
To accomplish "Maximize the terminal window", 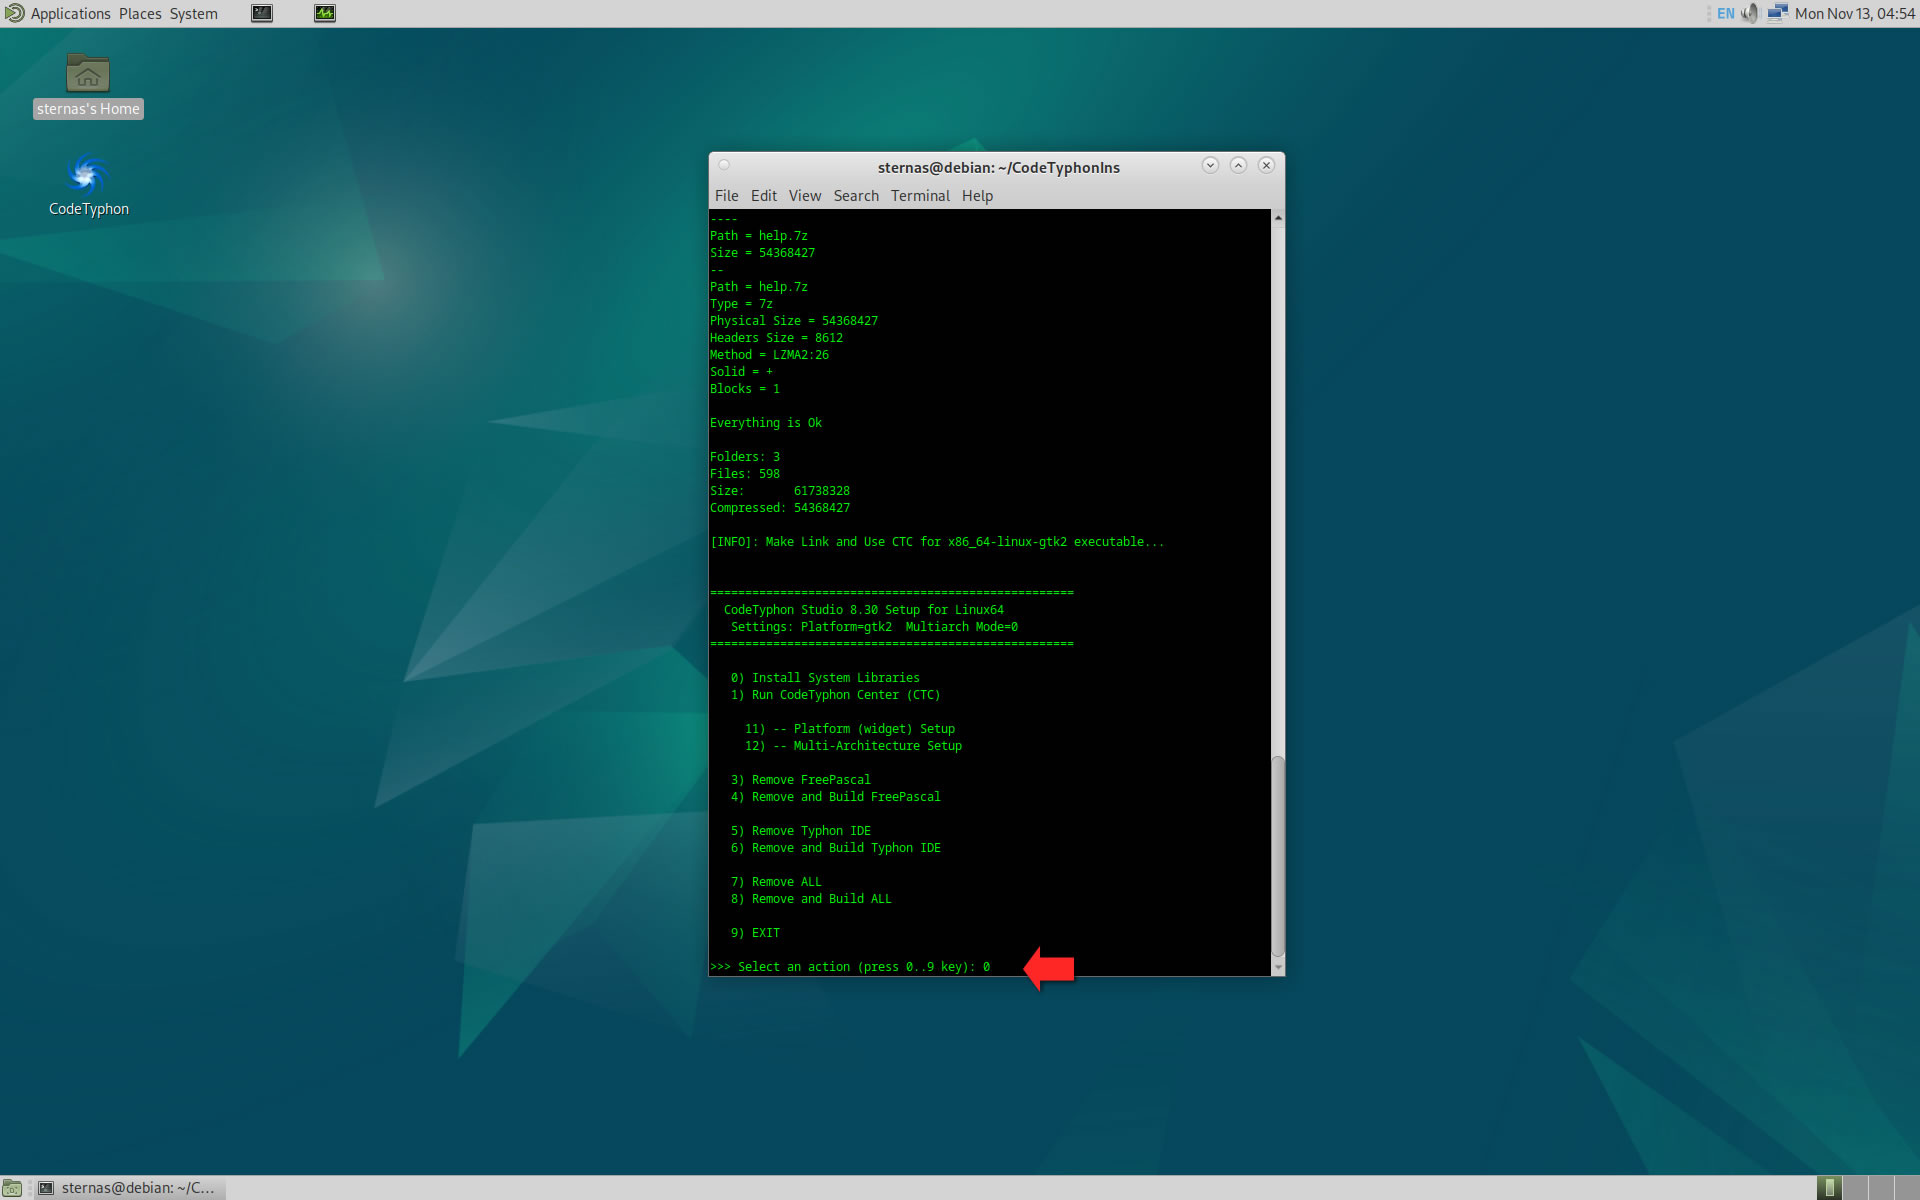I will pos(1238,165).
